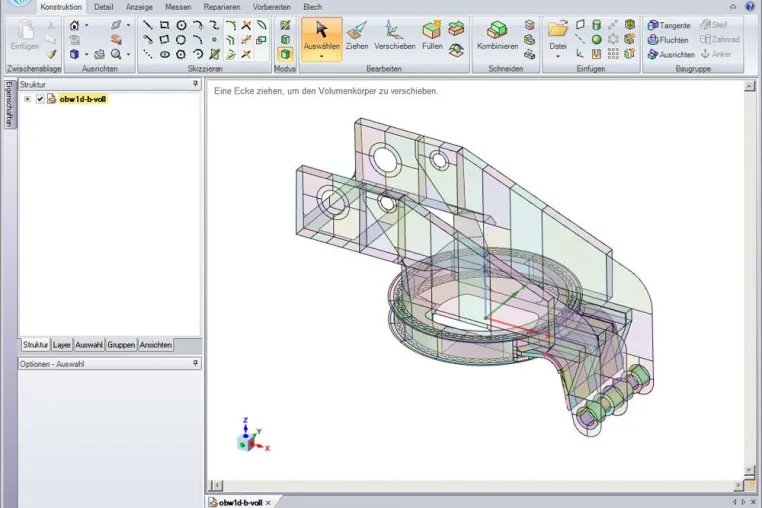Toggle pin on Struktur panel

pos(195,84)
